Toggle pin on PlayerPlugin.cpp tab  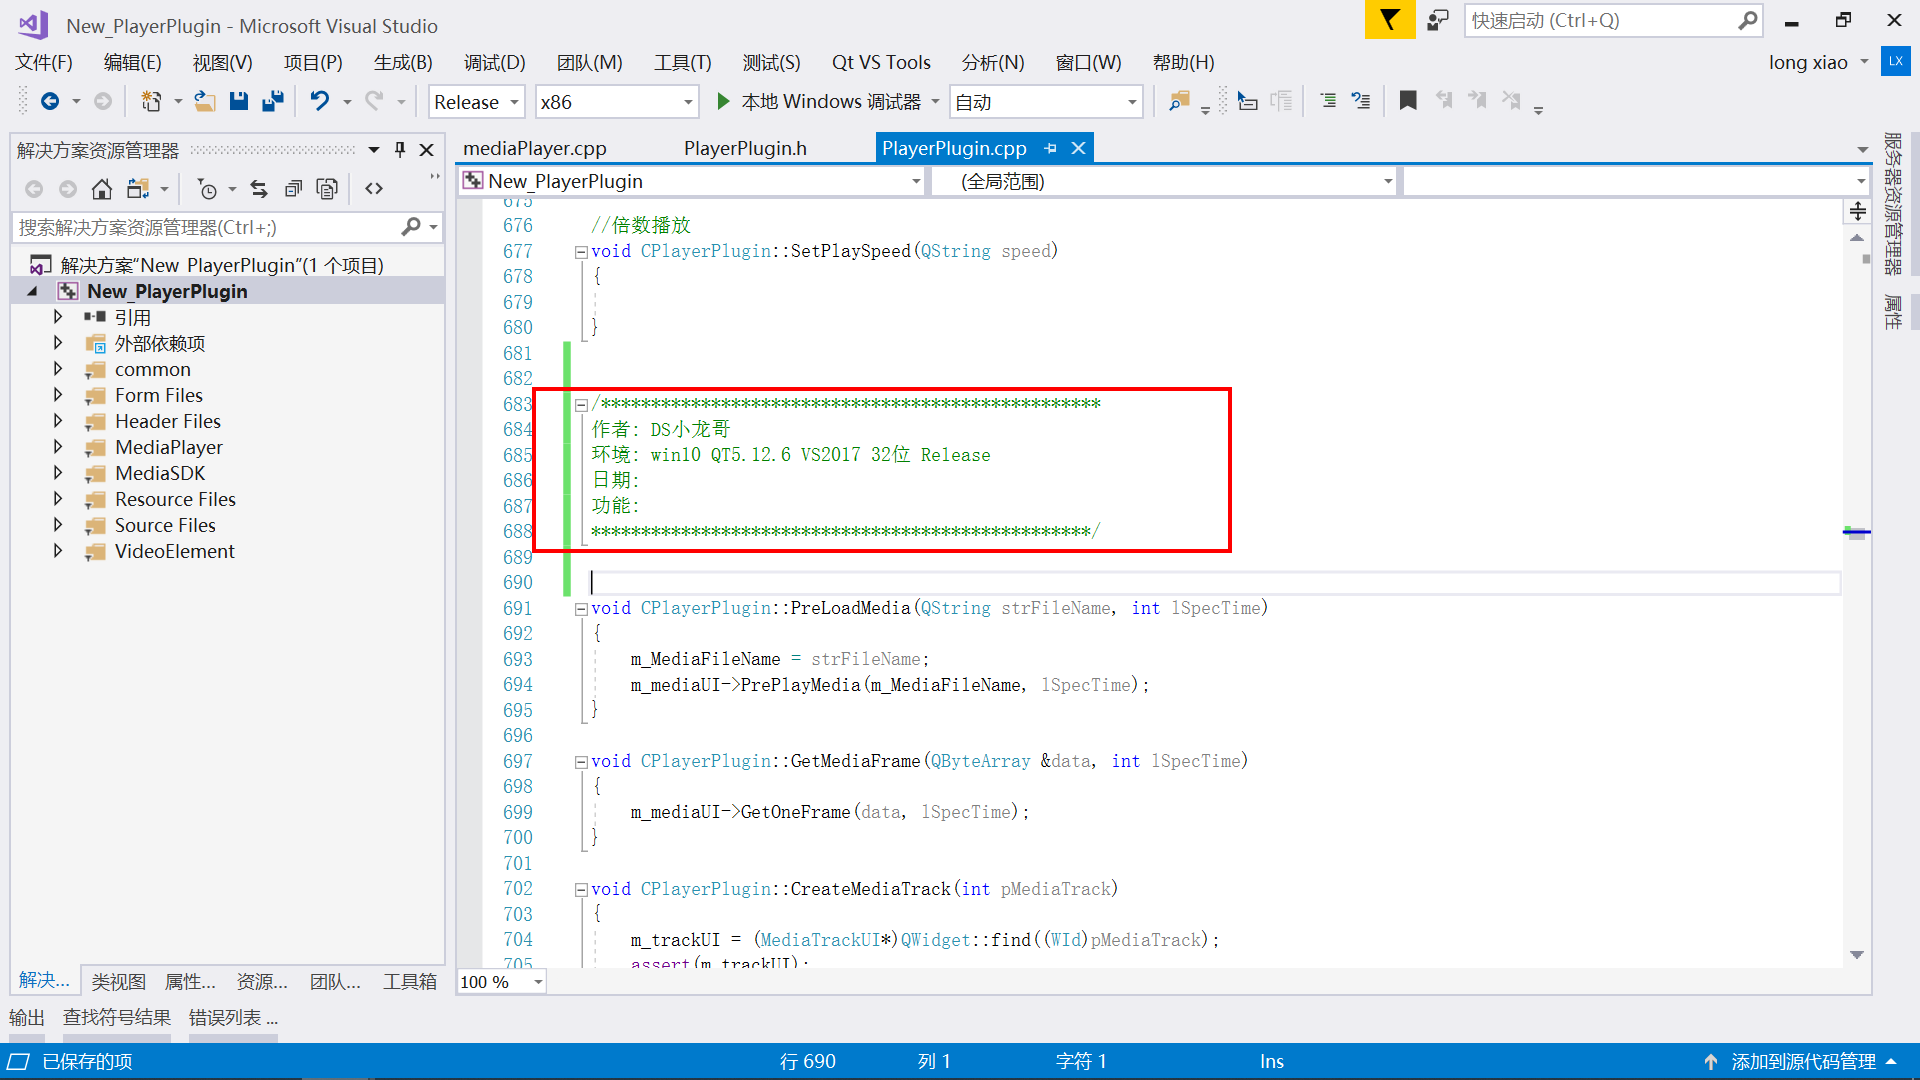1050,148
